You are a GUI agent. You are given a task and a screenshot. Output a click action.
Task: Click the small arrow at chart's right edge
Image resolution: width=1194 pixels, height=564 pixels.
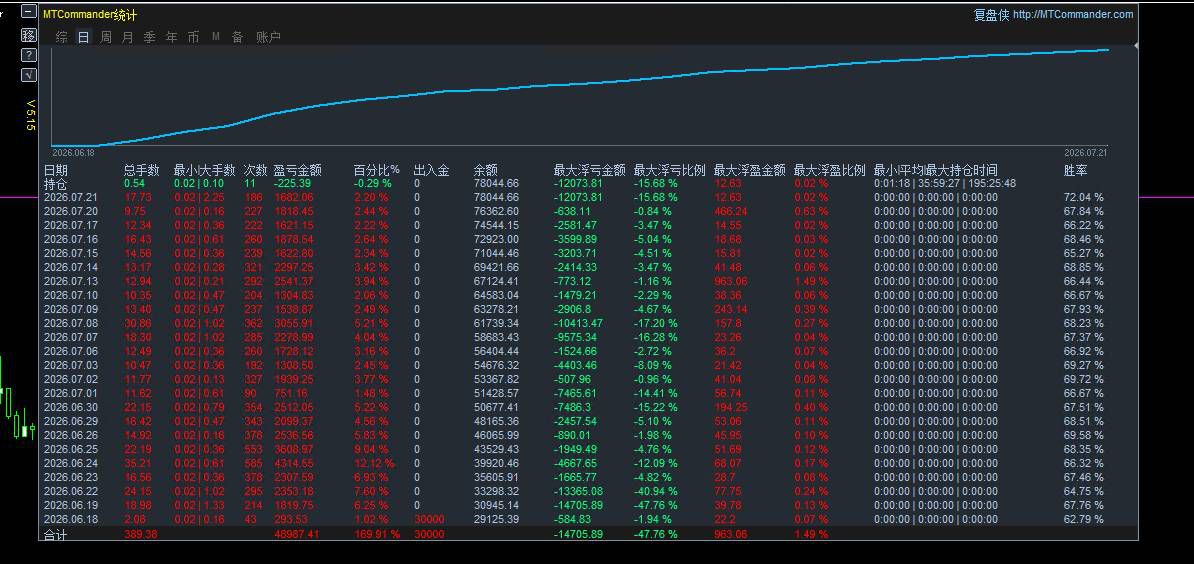coord(1135,46)
